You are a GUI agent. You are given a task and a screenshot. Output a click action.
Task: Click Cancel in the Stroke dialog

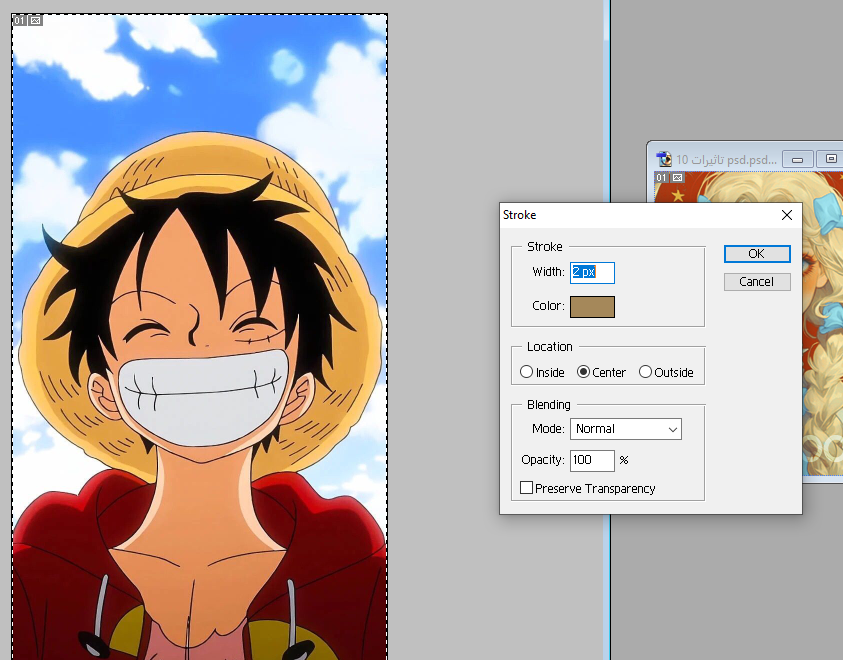pos(757,282)
